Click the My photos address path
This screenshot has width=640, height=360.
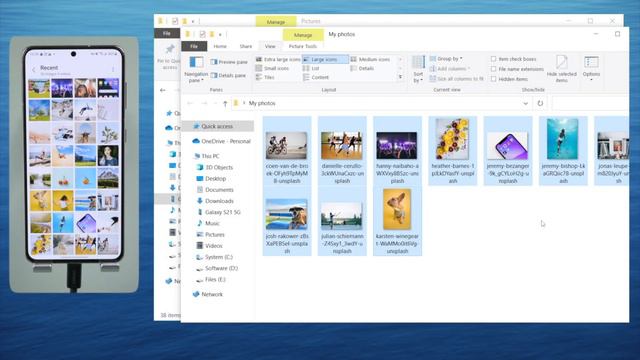(262, 104)
